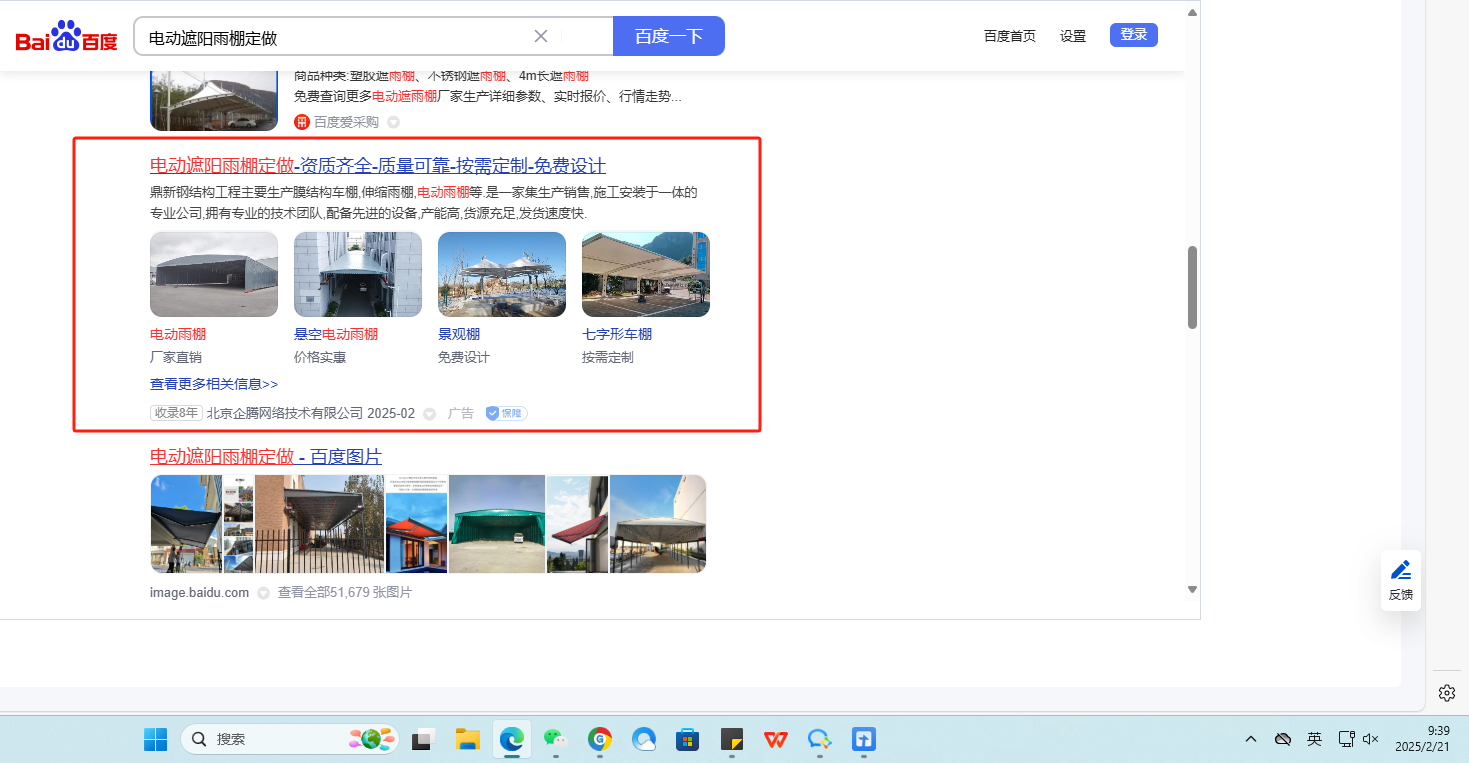This screenshot has height=763, width=1469.
Task: Click the 电动雨棚 caption link
Action: pos(178,334)
